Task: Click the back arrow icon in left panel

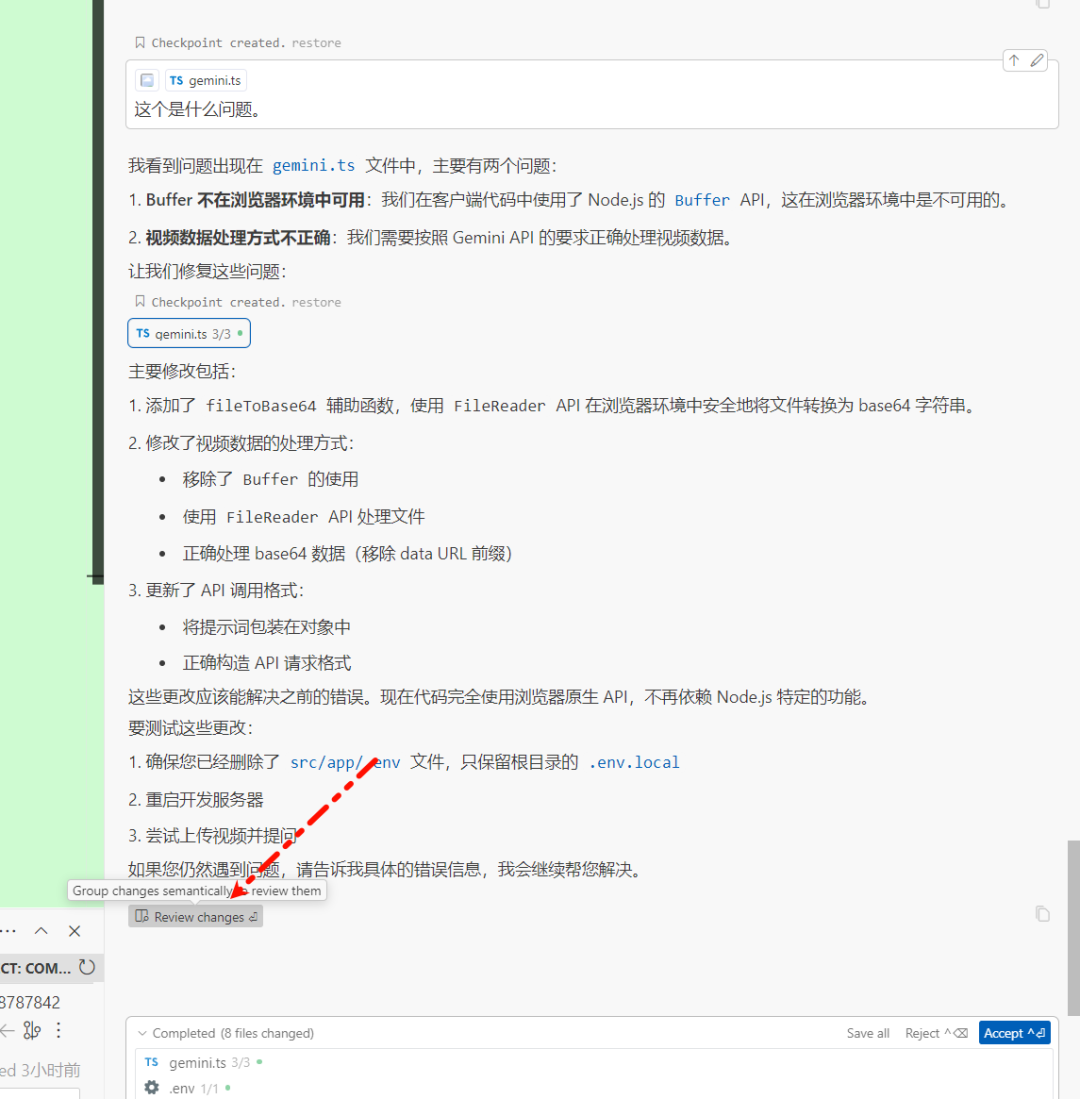Action: [x=7, y=1030]
